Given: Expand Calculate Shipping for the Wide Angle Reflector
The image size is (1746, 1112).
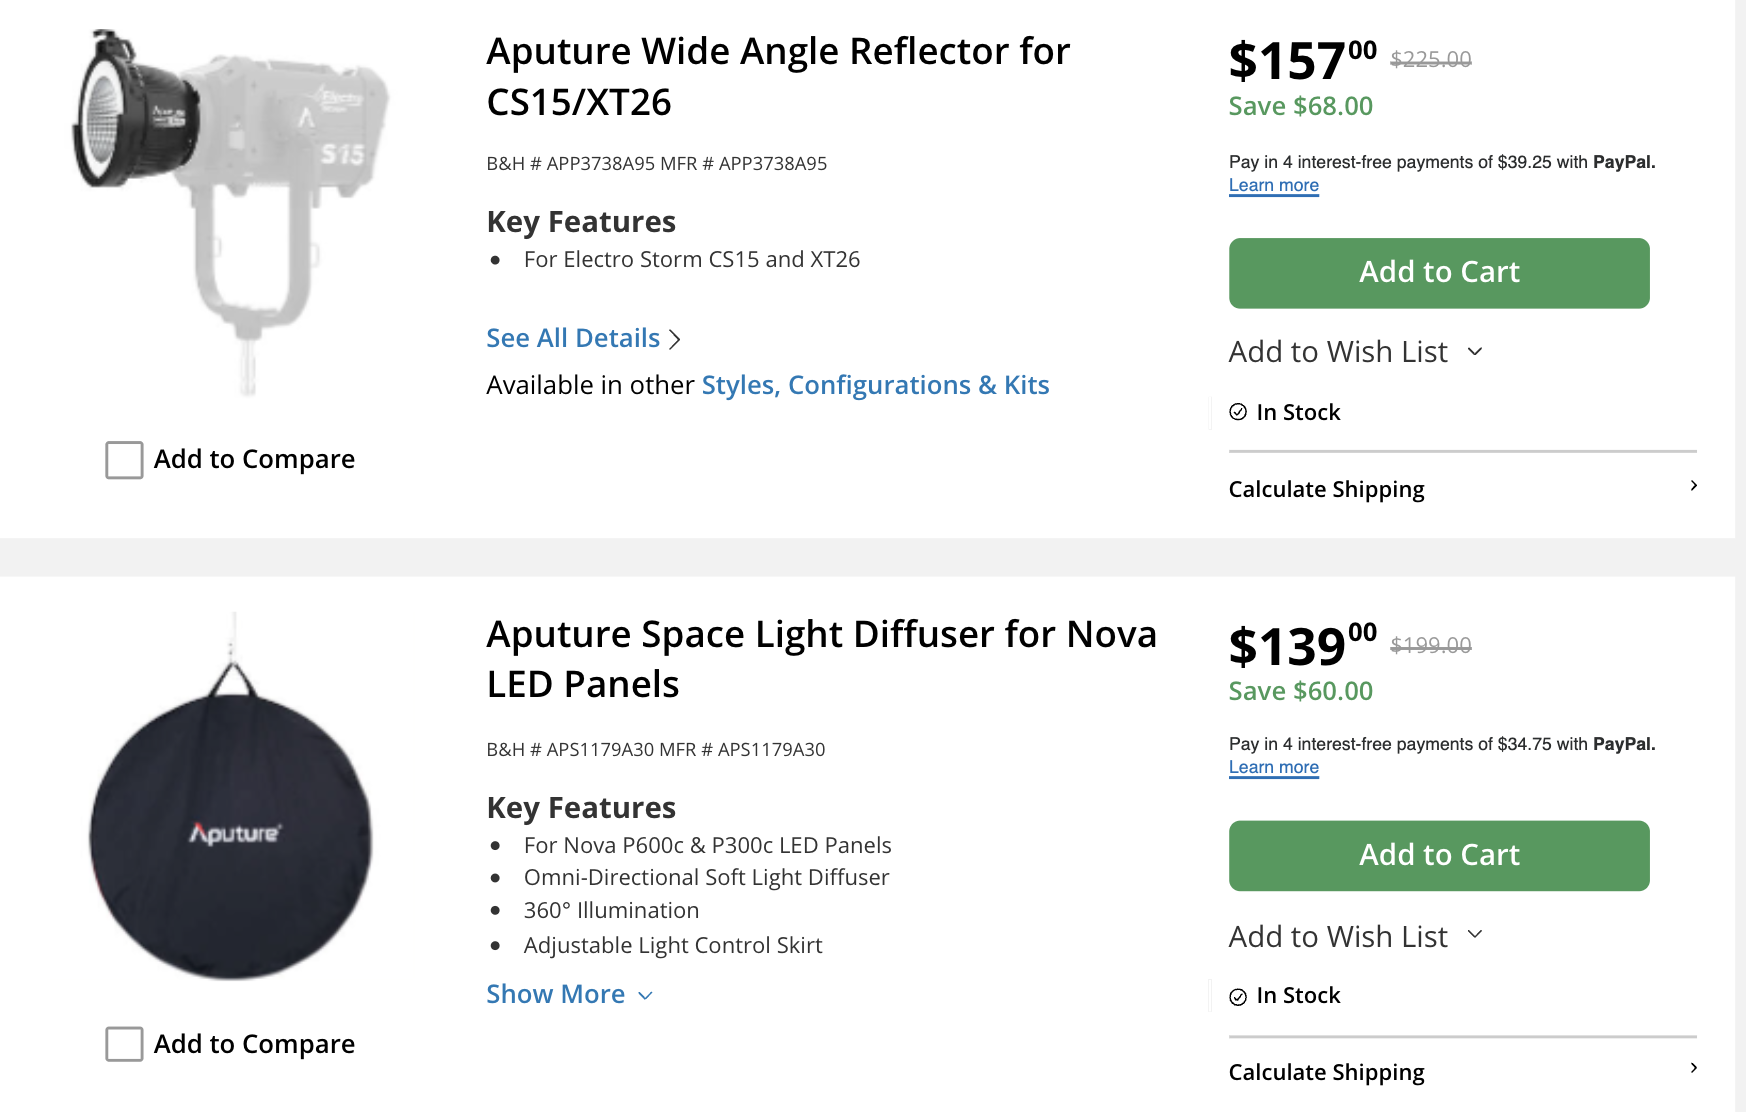Looking at the screenshot, I should 1462,489.
